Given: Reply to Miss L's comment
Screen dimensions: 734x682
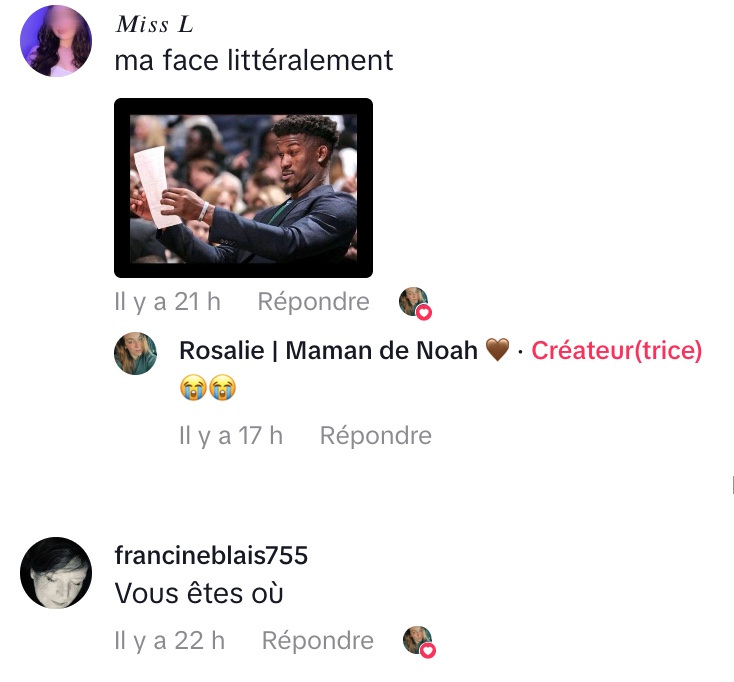Looking at the screenshot, I should (x=314, y=301).
